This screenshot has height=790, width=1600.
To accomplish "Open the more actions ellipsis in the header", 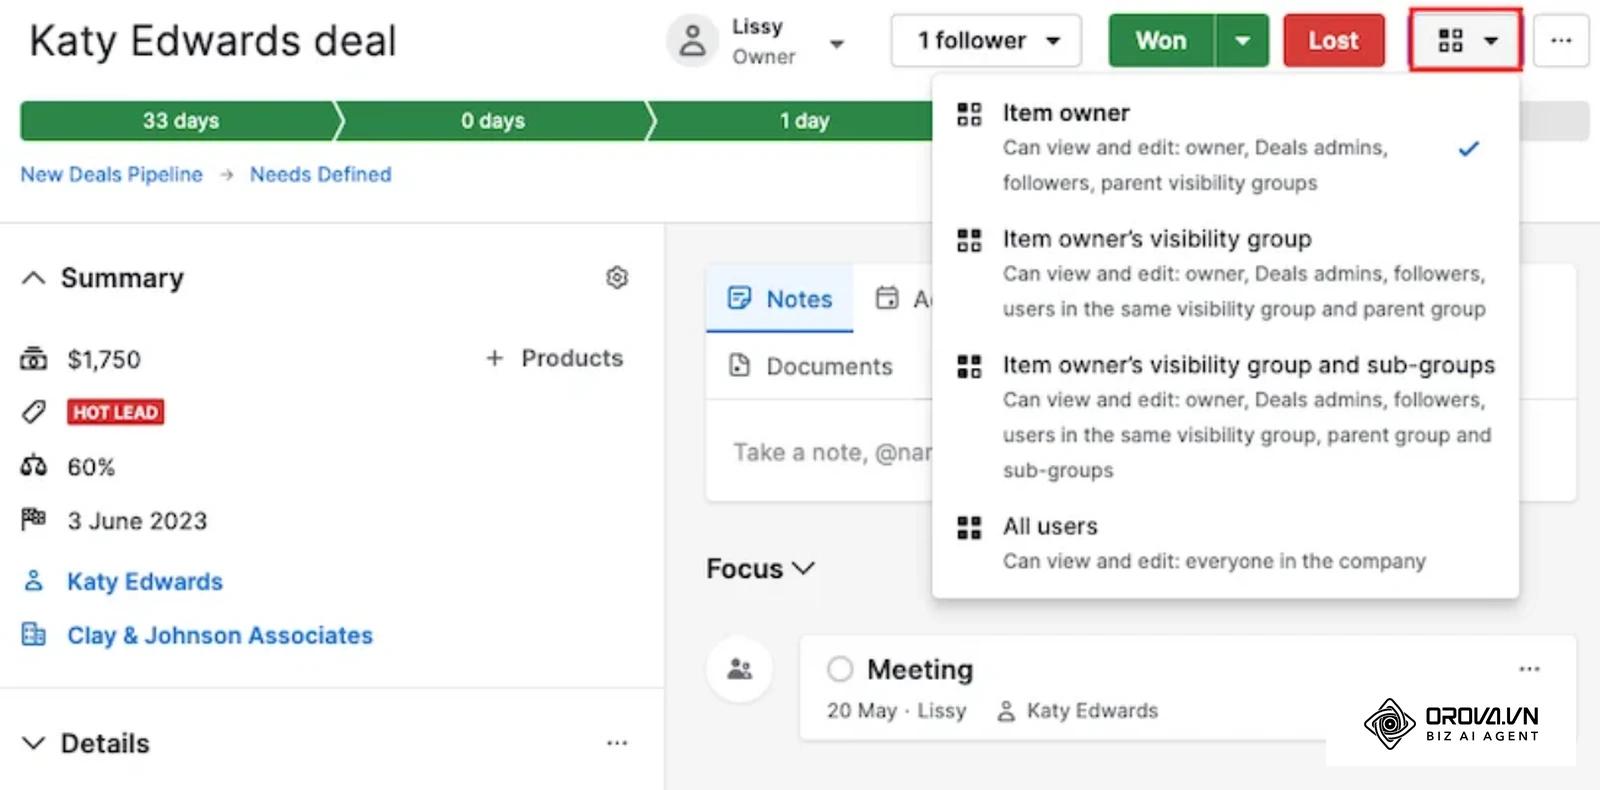I will coord(1561,41).
